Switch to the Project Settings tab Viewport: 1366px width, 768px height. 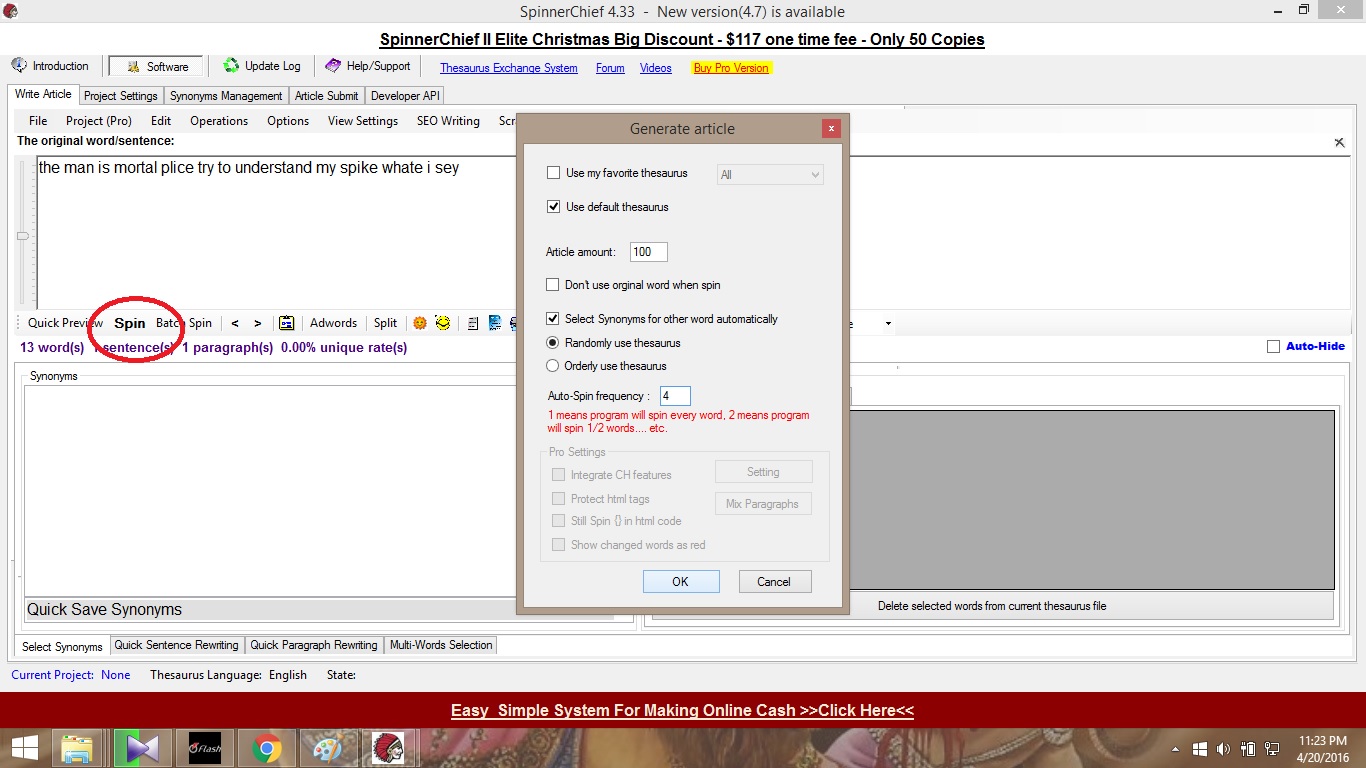click(x=120, y=96)
